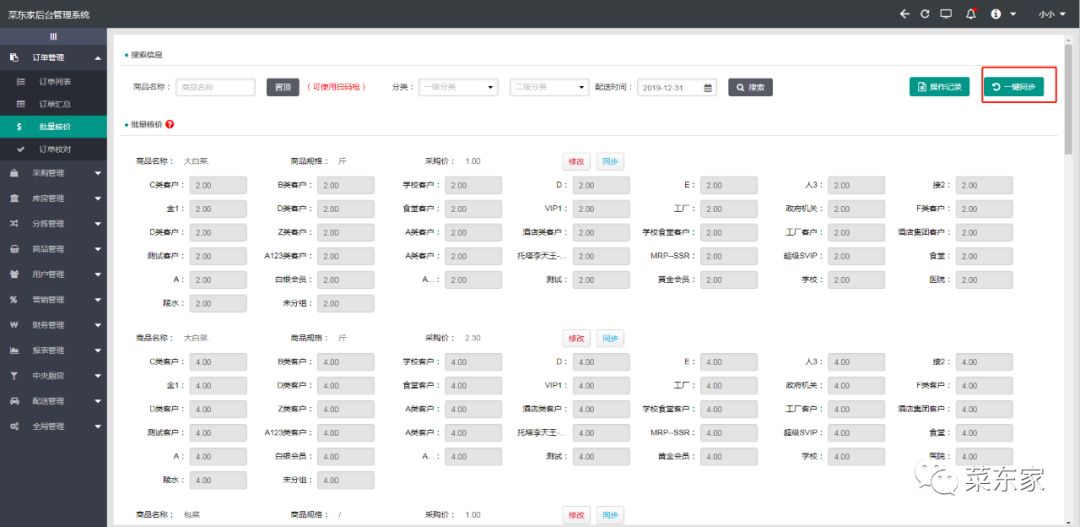Collapse the sidebar with the top bars icon
This screenshot has width=1080, height=527.
[53, 36]
